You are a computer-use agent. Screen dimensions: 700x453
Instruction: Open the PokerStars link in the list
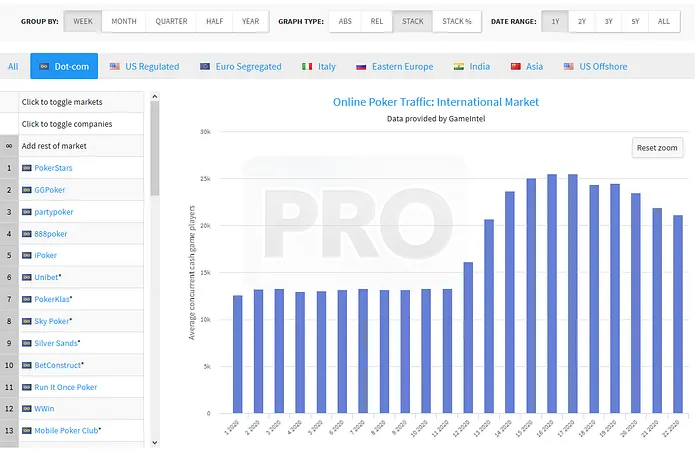tap(53, 168)
